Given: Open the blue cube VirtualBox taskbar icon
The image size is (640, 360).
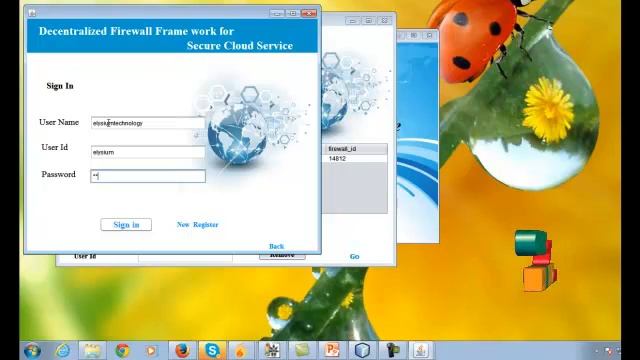Looking at the screenshot, I should point(362,351).
